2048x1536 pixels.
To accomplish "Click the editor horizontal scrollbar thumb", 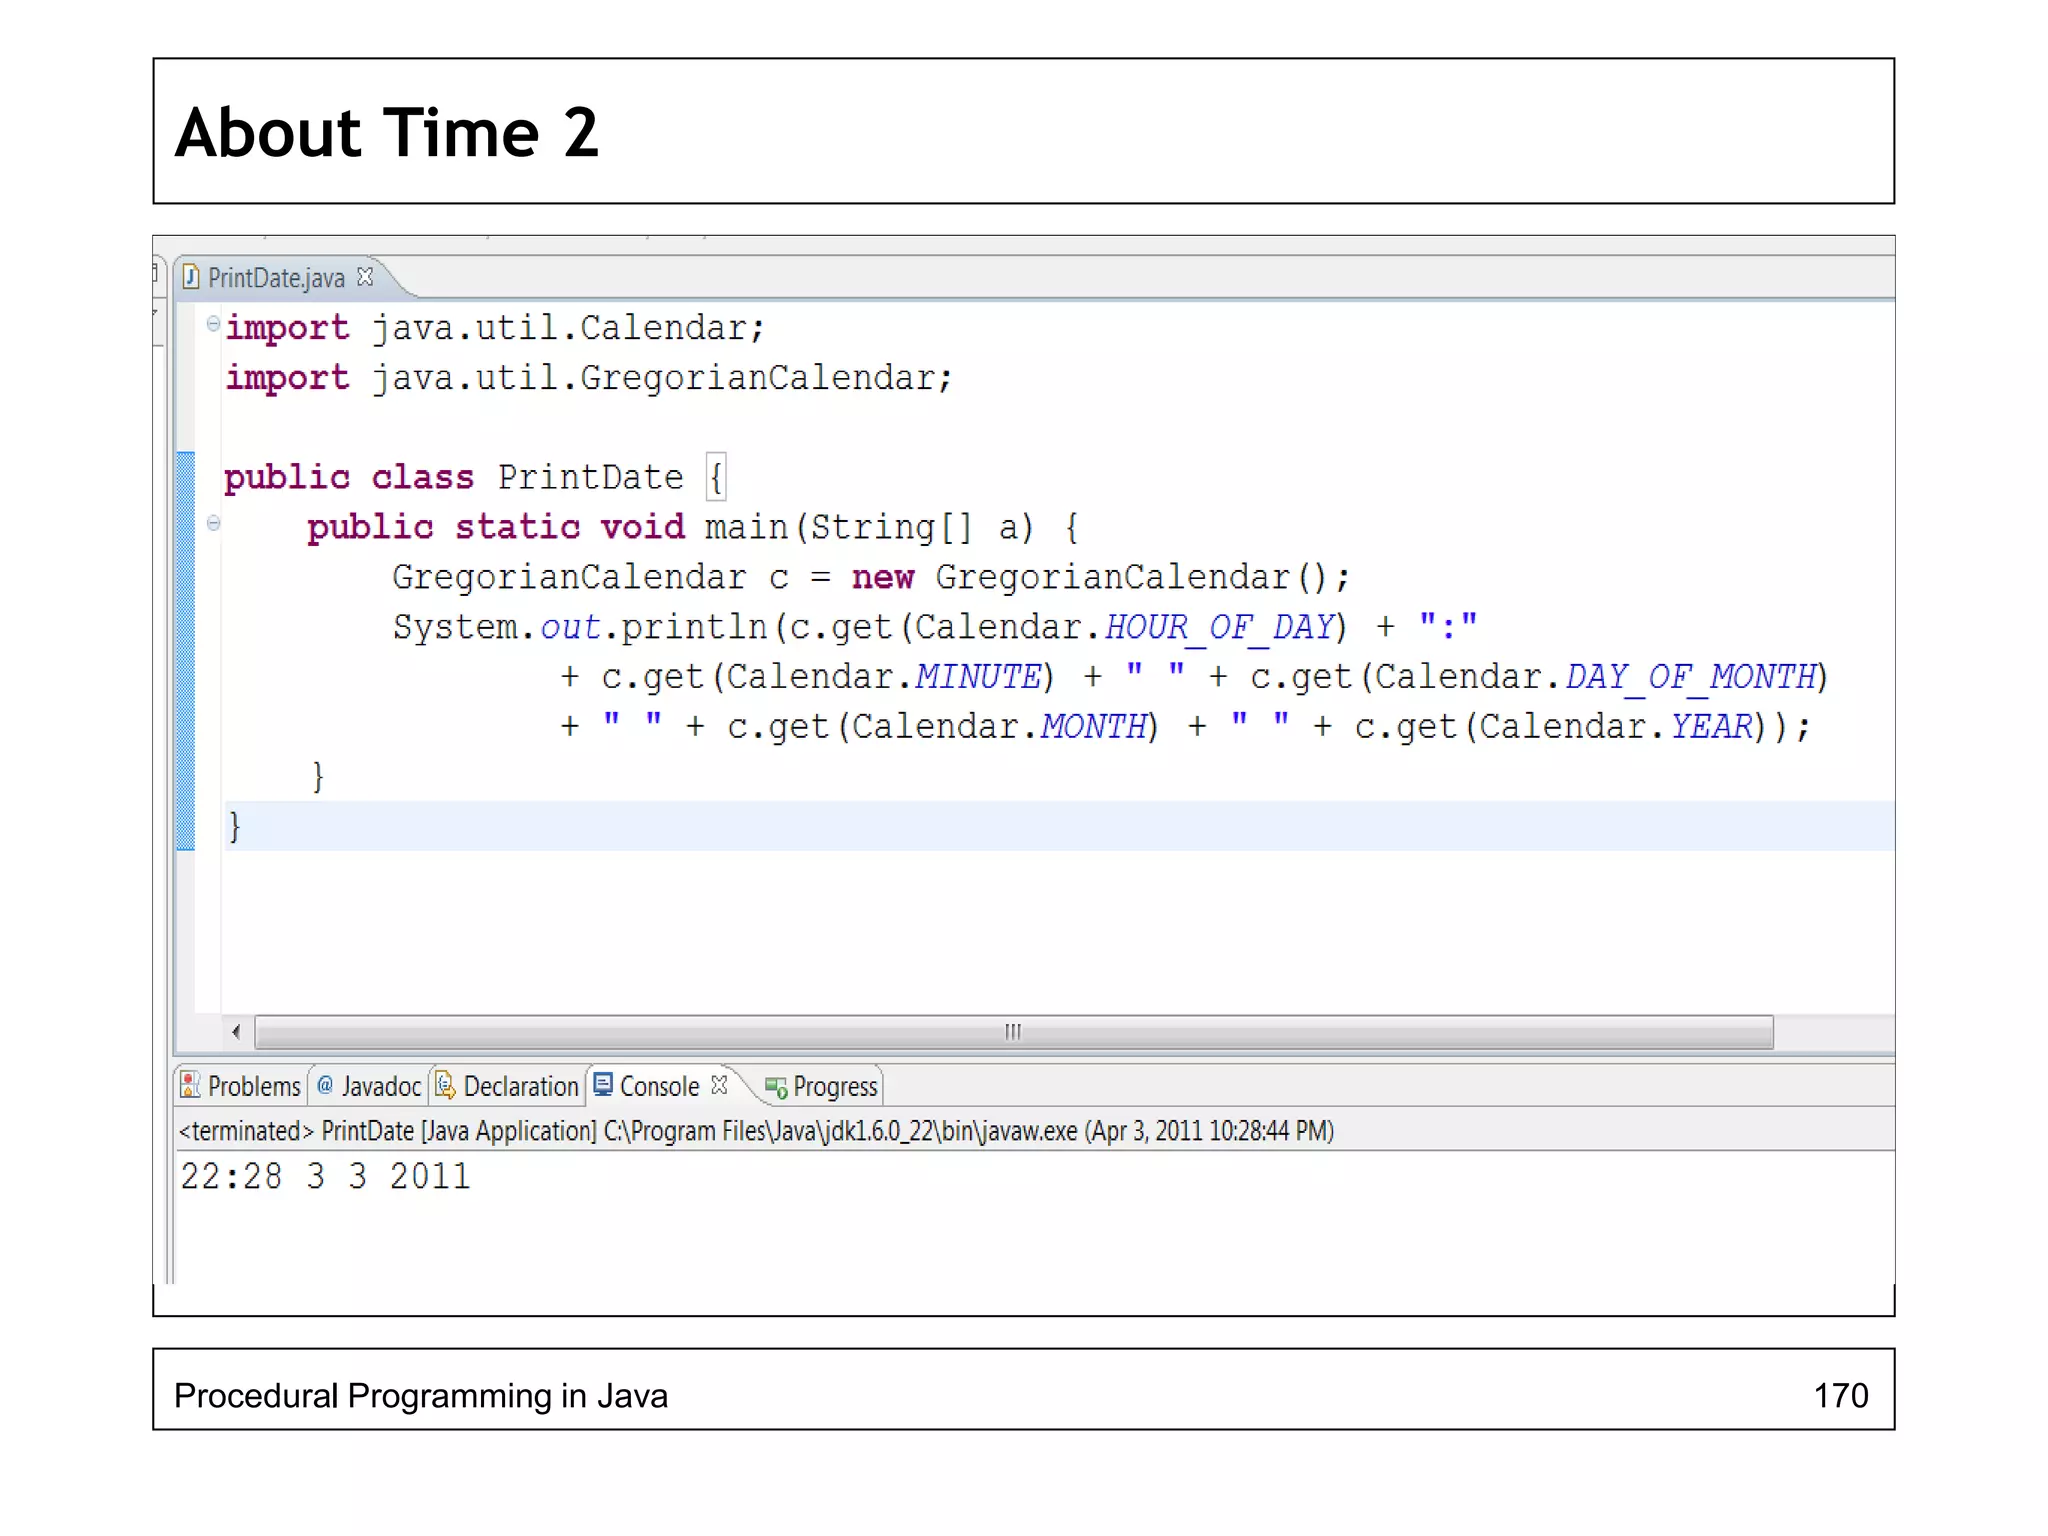I will (1014, 1032).
